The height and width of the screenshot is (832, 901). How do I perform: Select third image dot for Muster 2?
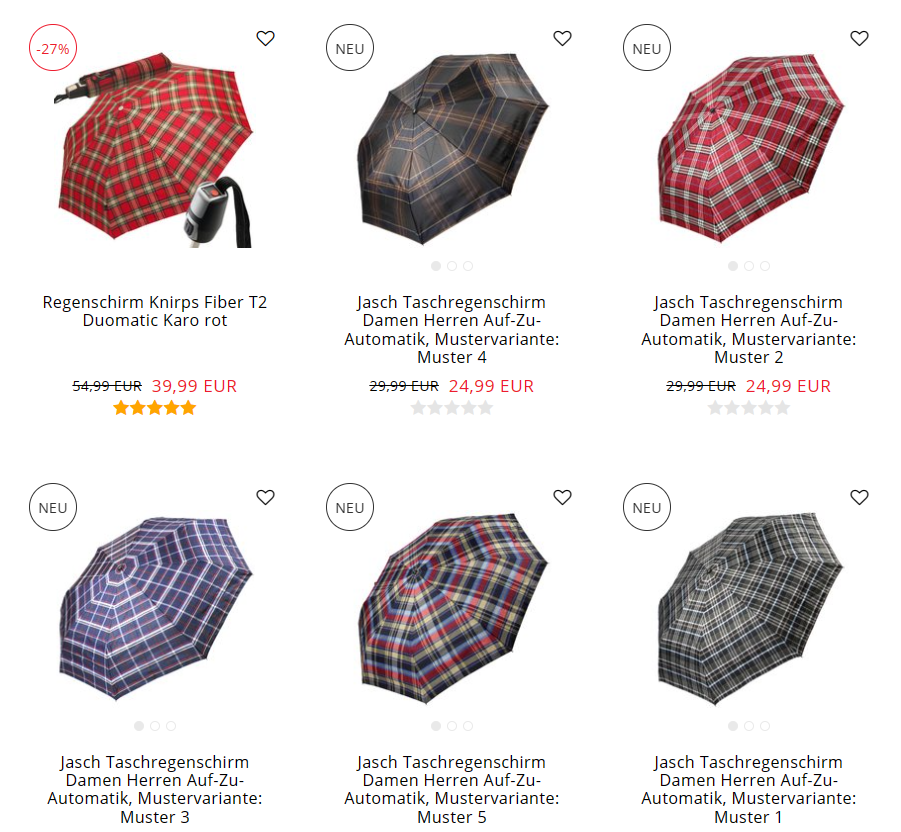point(765,266)
